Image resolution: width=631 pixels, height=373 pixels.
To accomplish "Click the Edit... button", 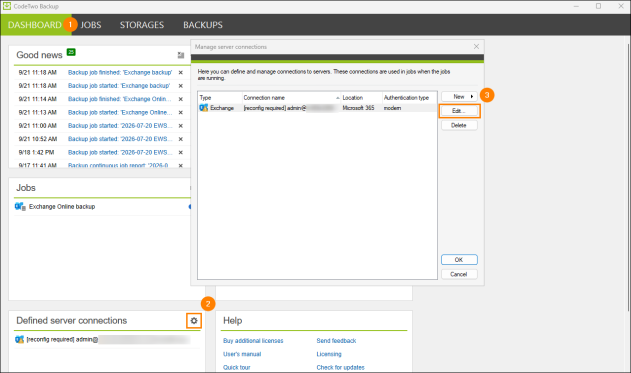I will (x=459, y=111).
